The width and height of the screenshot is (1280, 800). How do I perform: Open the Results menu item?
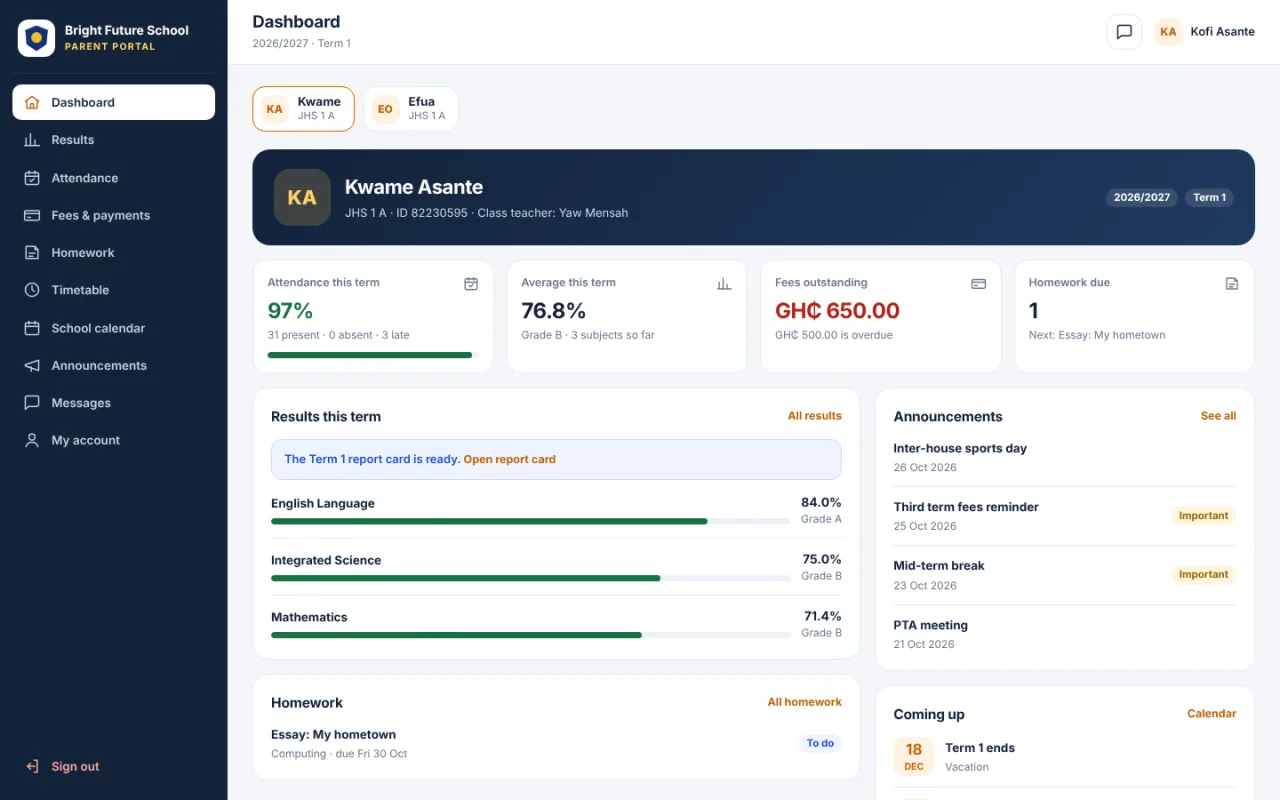(114, 140)
